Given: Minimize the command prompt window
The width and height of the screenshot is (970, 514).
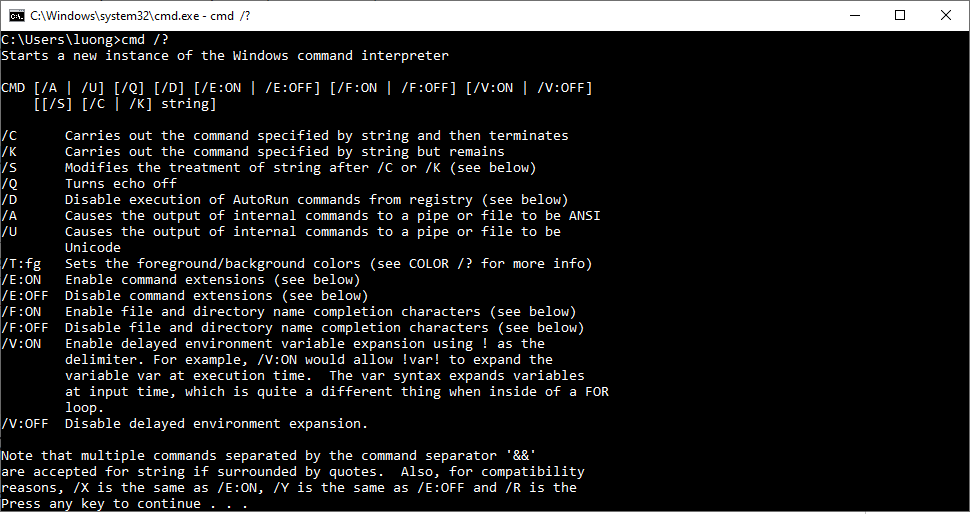Looking at the screenshot, I should pyautogui.click(x=855, y=15).
